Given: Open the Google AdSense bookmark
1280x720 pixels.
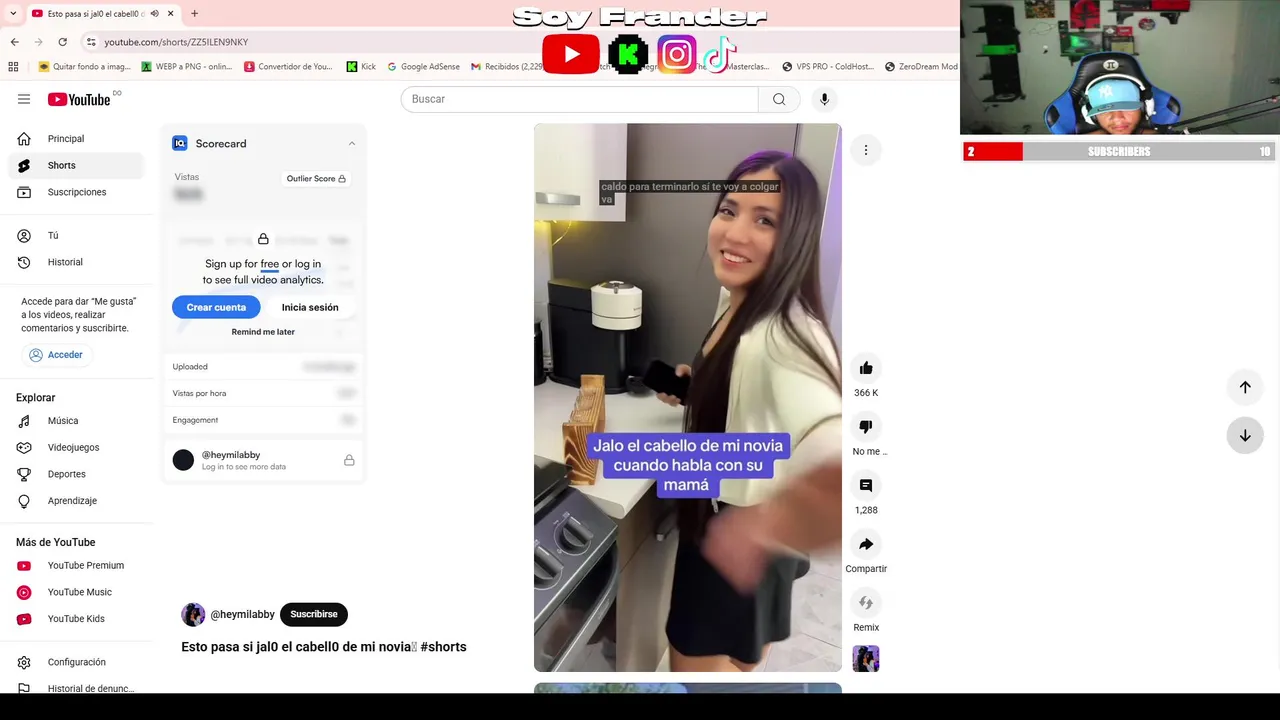Looking at the screenshot, I should point(424,67).
